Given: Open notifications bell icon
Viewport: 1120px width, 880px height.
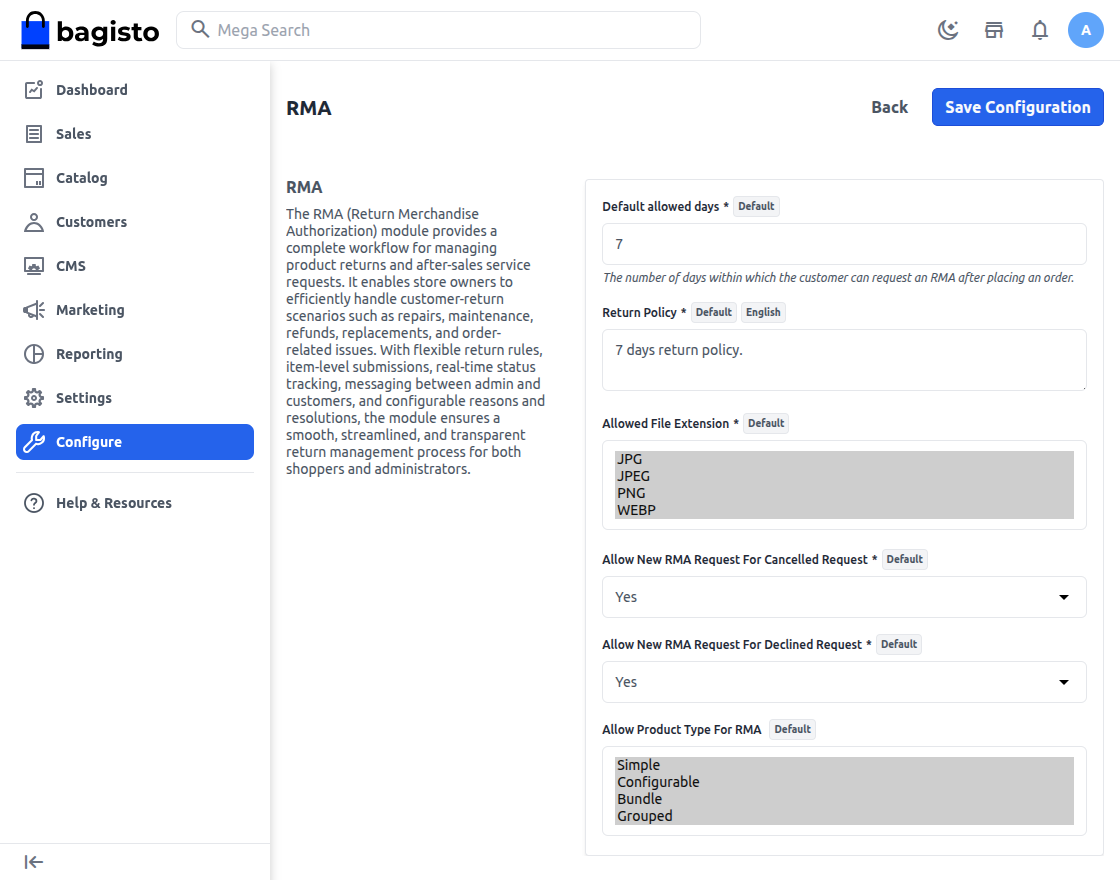Looking at the screenshot, I should point(1040,30).
